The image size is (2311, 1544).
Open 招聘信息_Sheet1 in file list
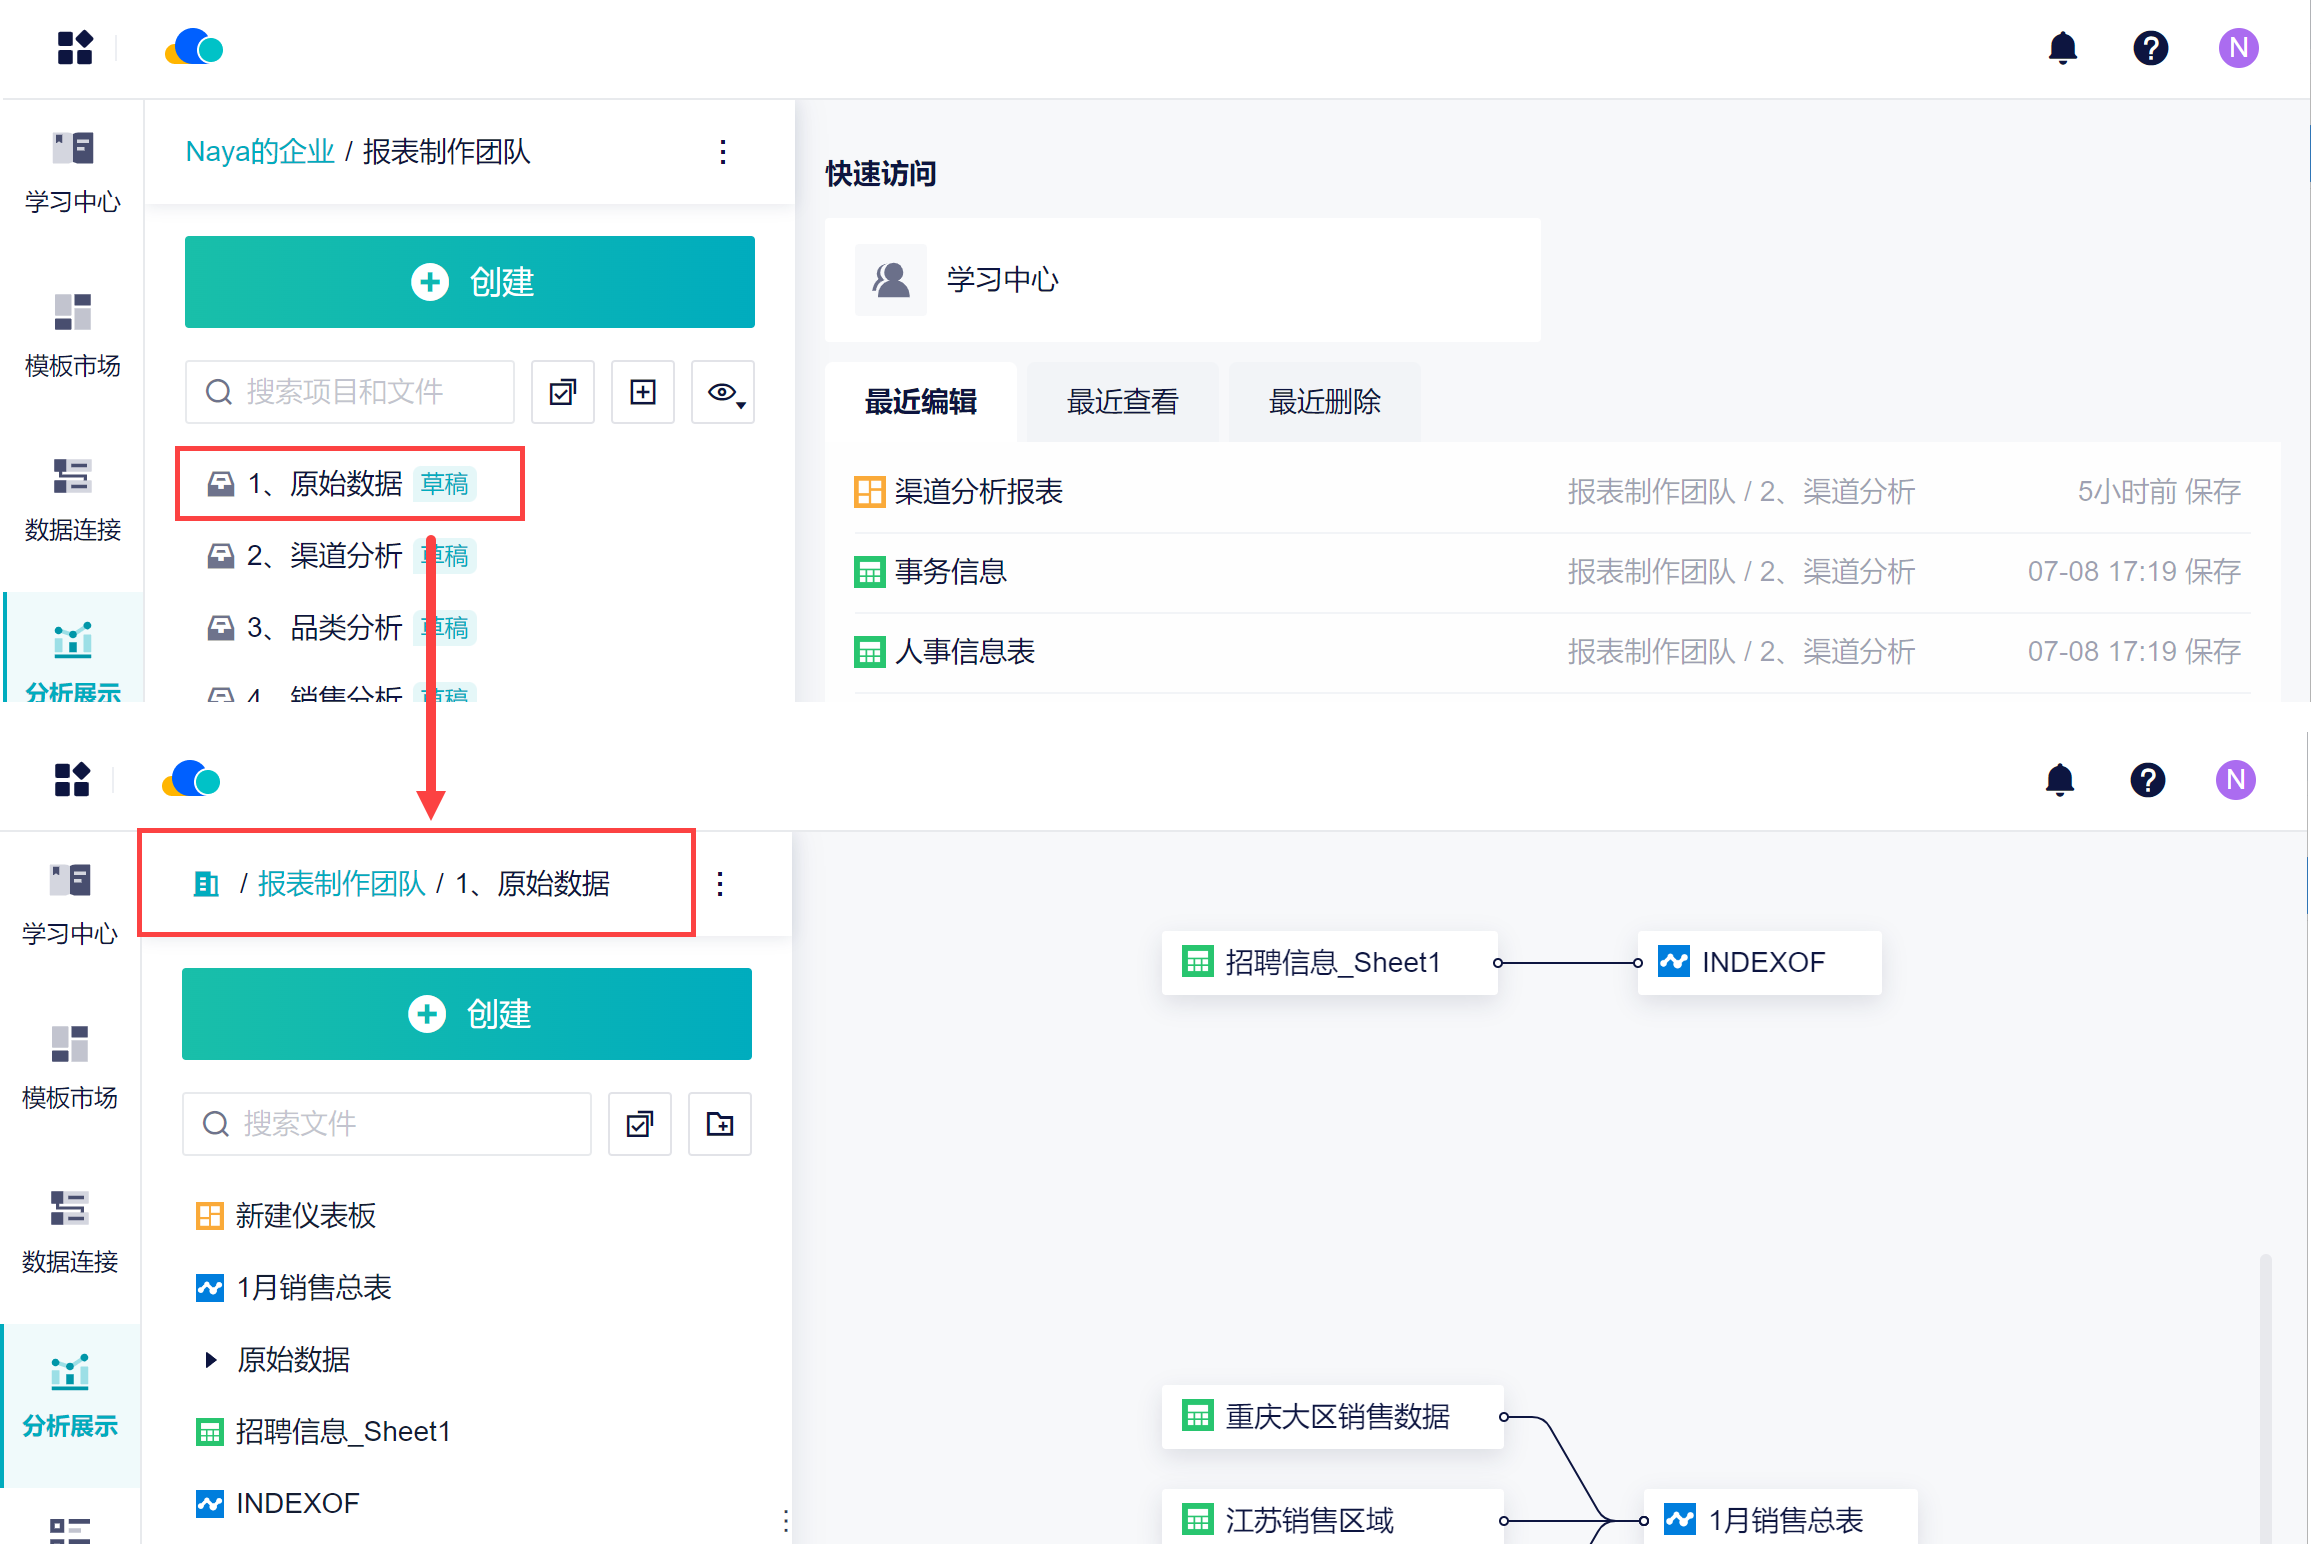(x=322, y=1432)
